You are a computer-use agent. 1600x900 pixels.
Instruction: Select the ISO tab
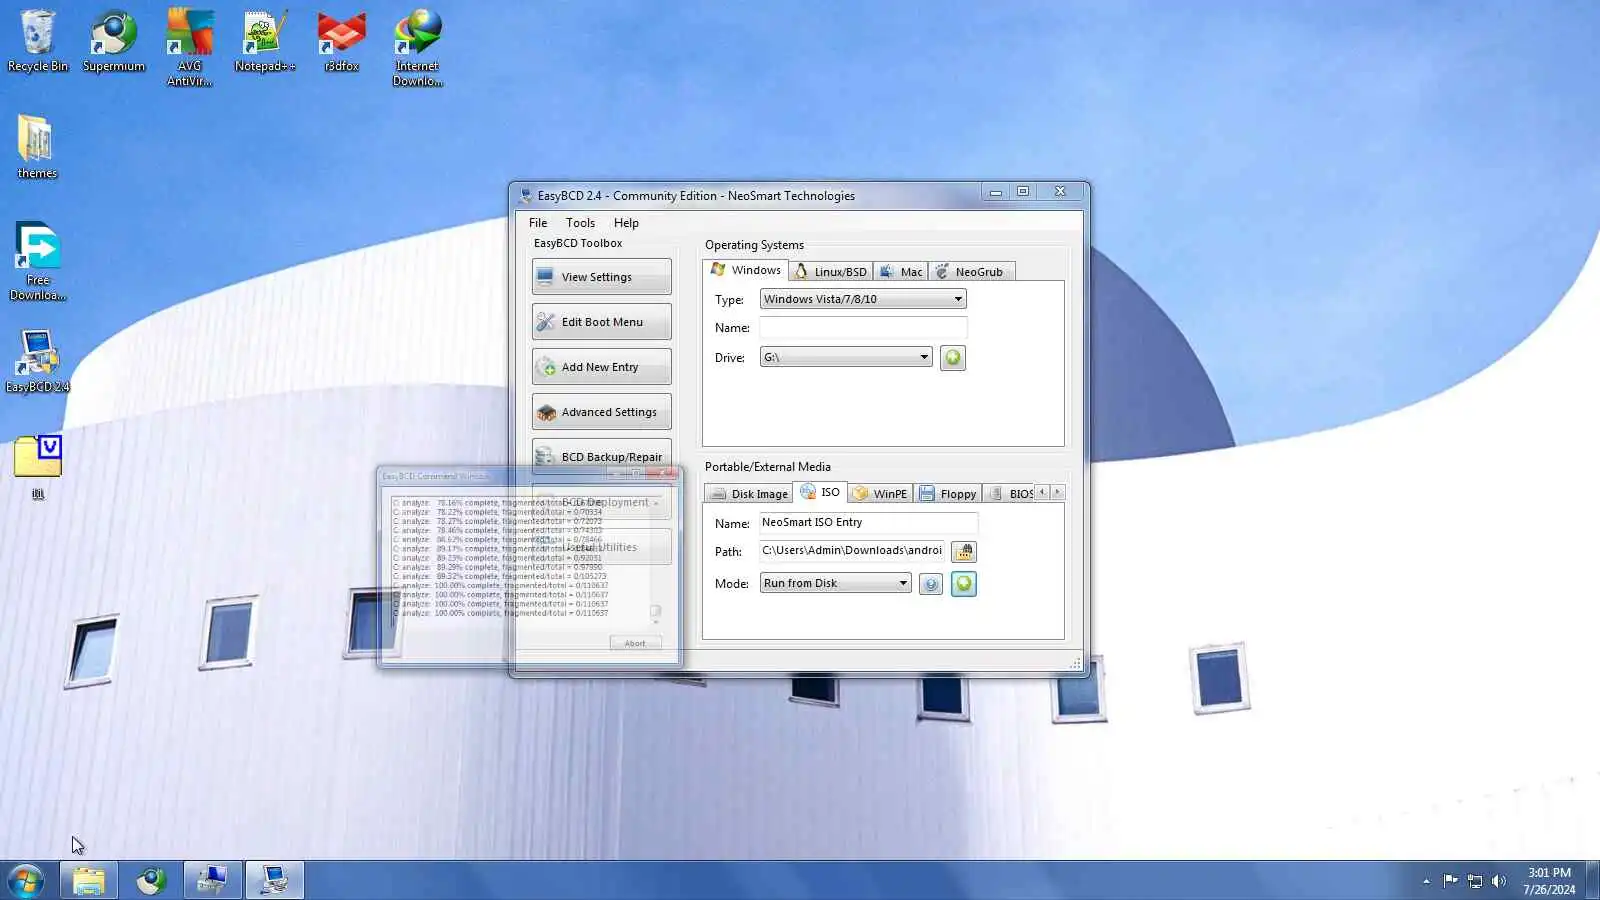coord(820,492)
